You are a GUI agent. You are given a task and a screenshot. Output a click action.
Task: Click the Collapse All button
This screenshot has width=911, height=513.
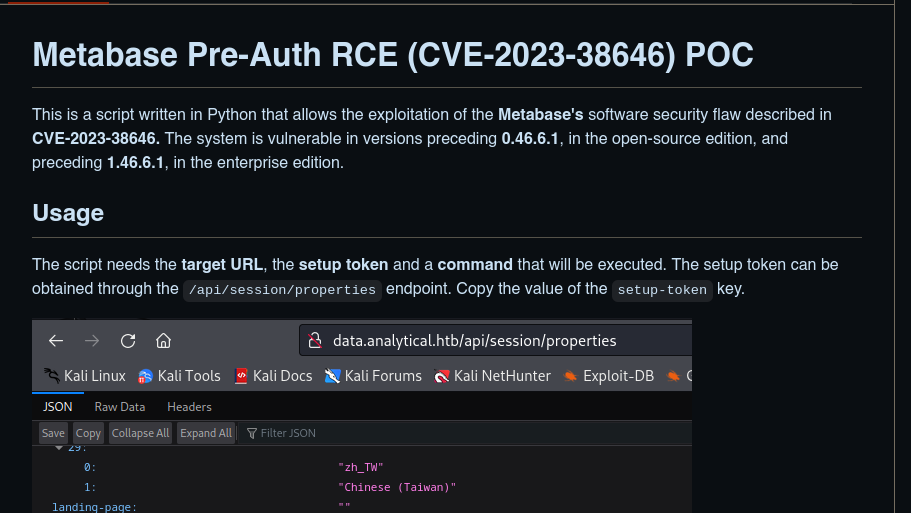(140, 433)
